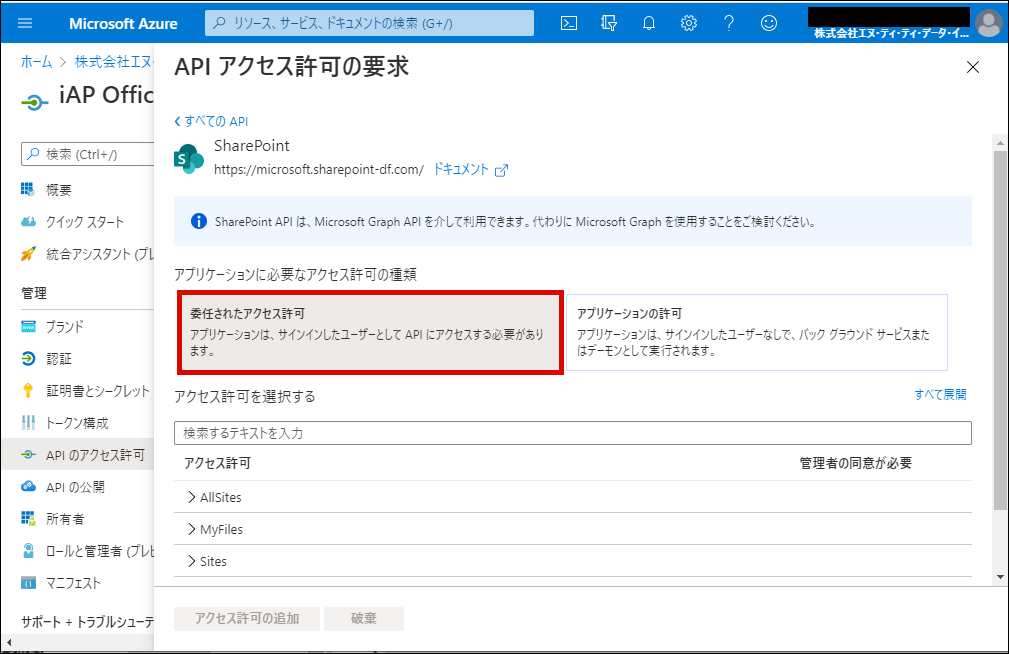Click the iAP Office app registration icon
1009x654 pixels.
click(34, 102)
